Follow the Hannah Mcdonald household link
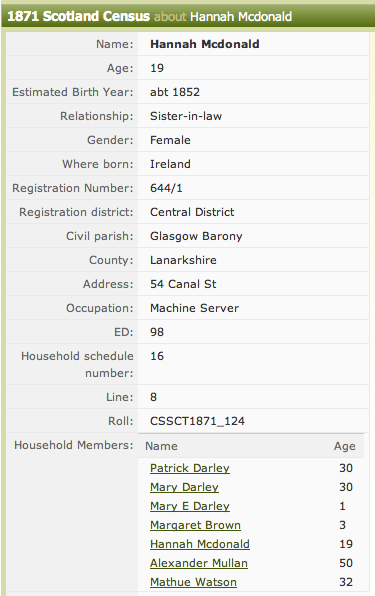The image size is (375, 596). [x=200, y=544]
